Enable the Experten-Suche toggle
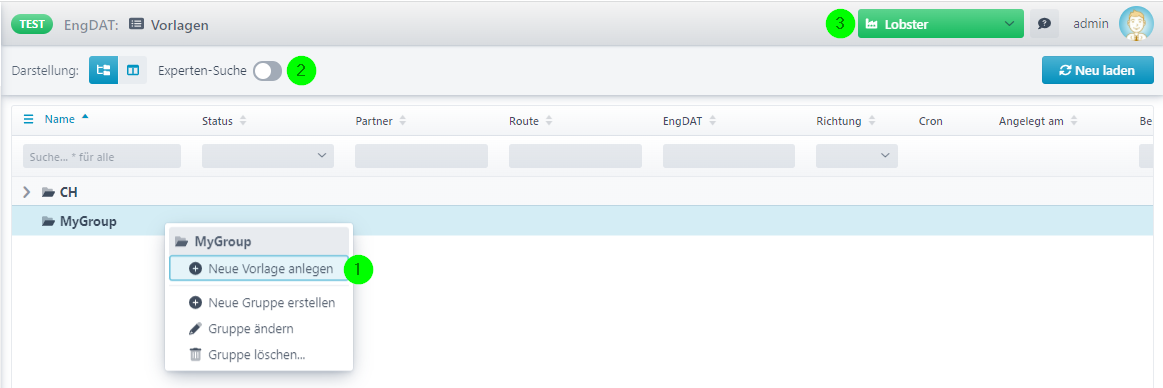 (267, 71)
